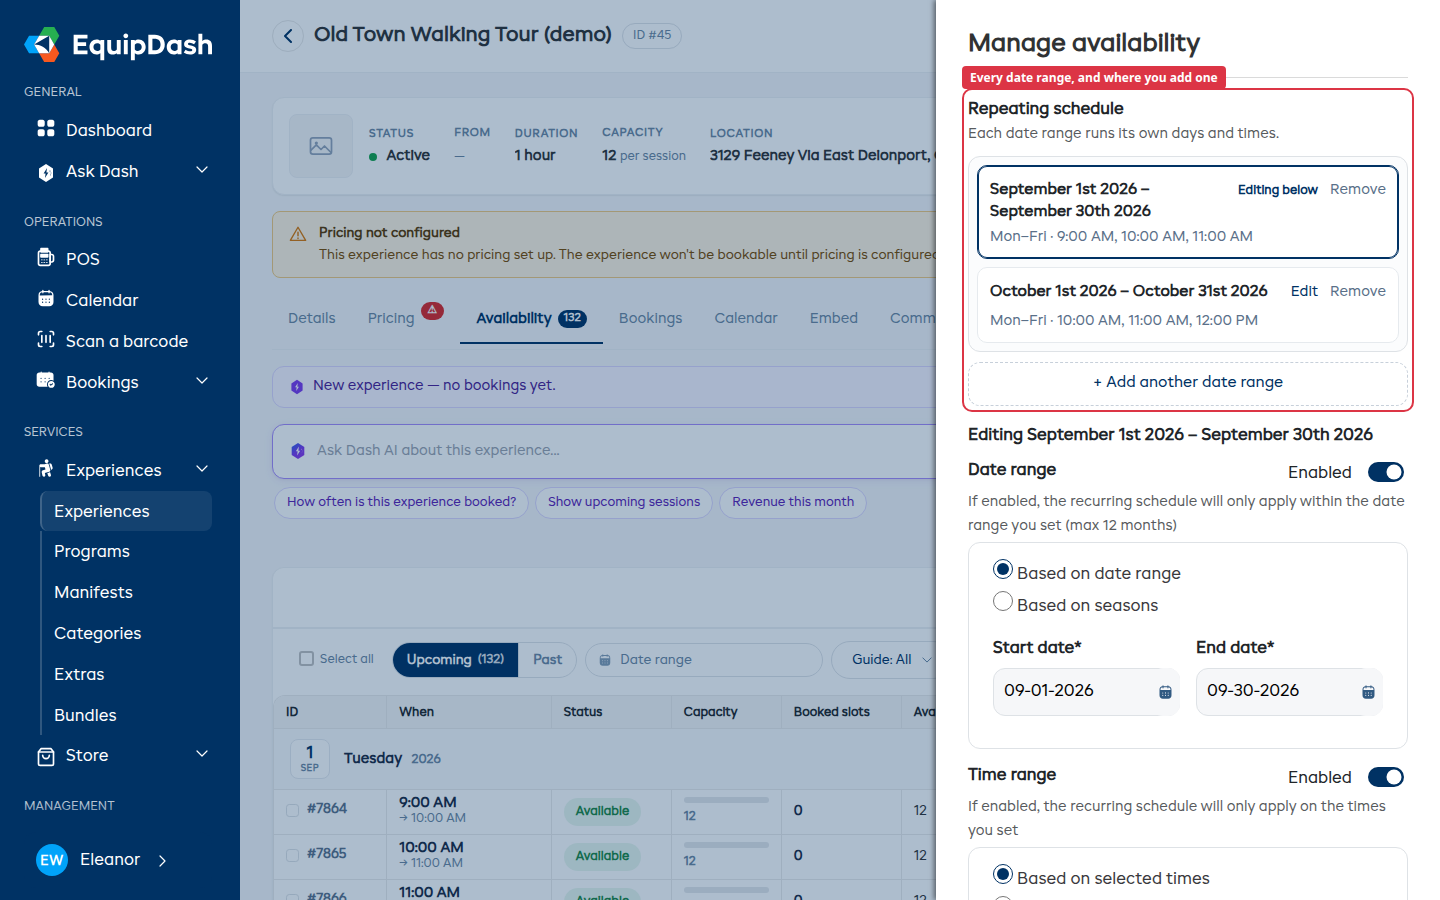Open the Eleanor account menu chevron
This screenshot has height=900, width=1440.
tap(163, 860)
